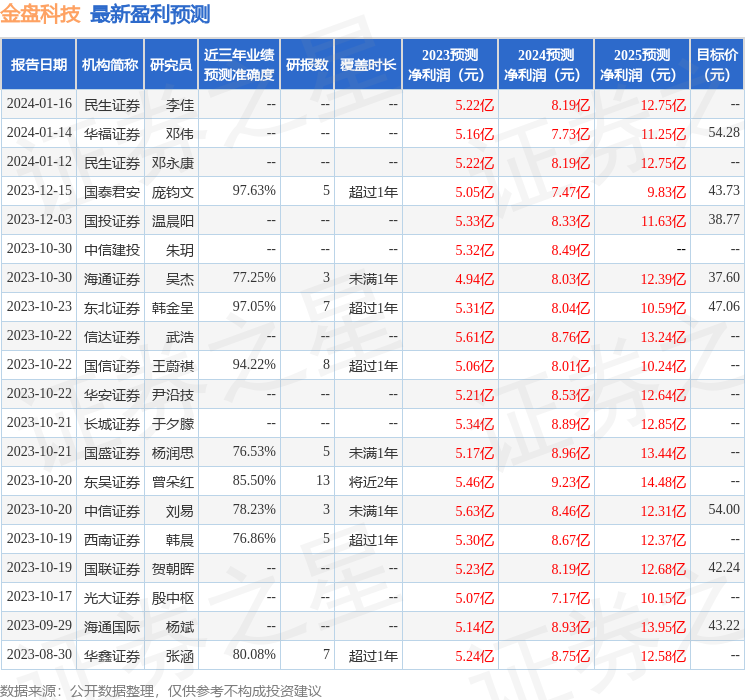Viewport: 745px width, 700px height.
Task: Select 国投证券 institution cell
Action: click(x=112, y=221)
